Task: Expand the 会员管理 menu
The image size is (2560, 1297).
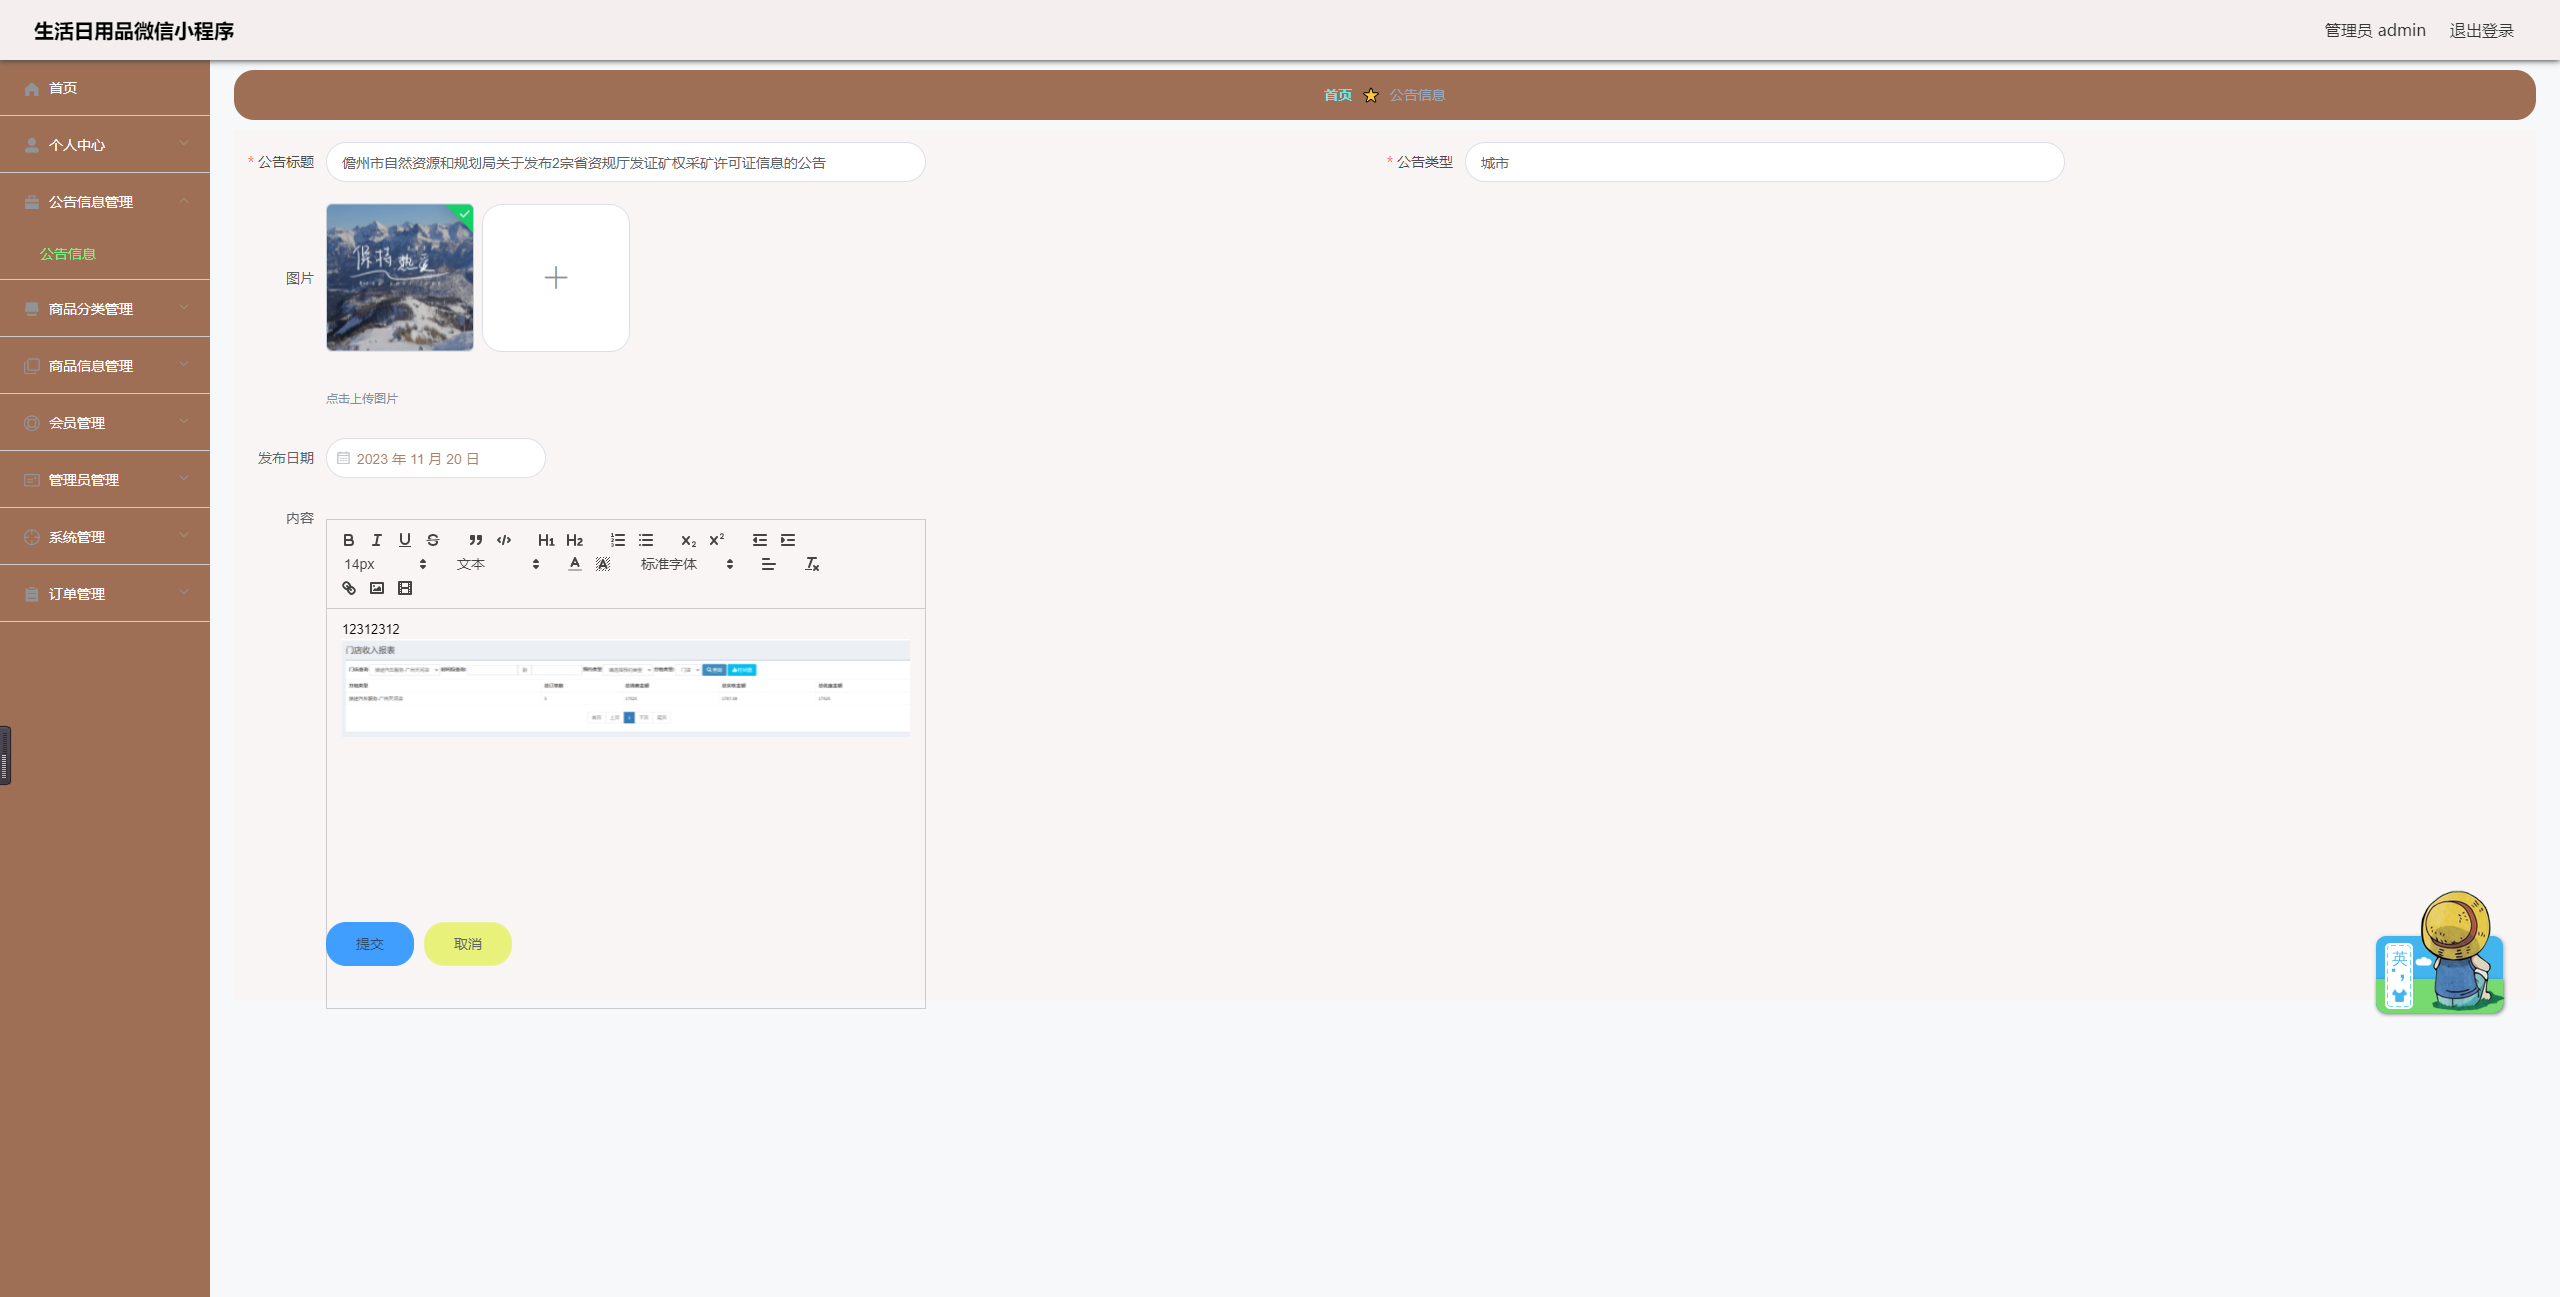Action: click(105, 423)
